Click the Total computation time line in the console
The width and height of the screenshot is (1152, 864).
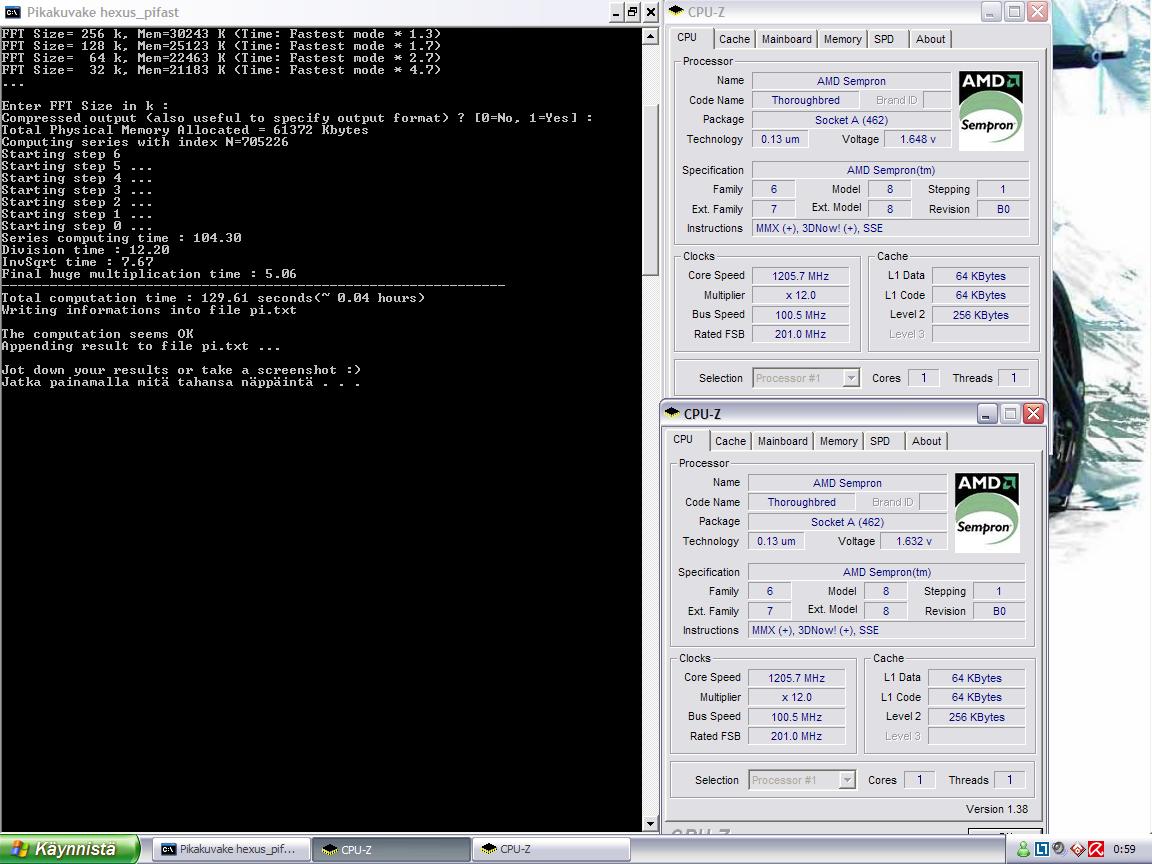point(213,298)
